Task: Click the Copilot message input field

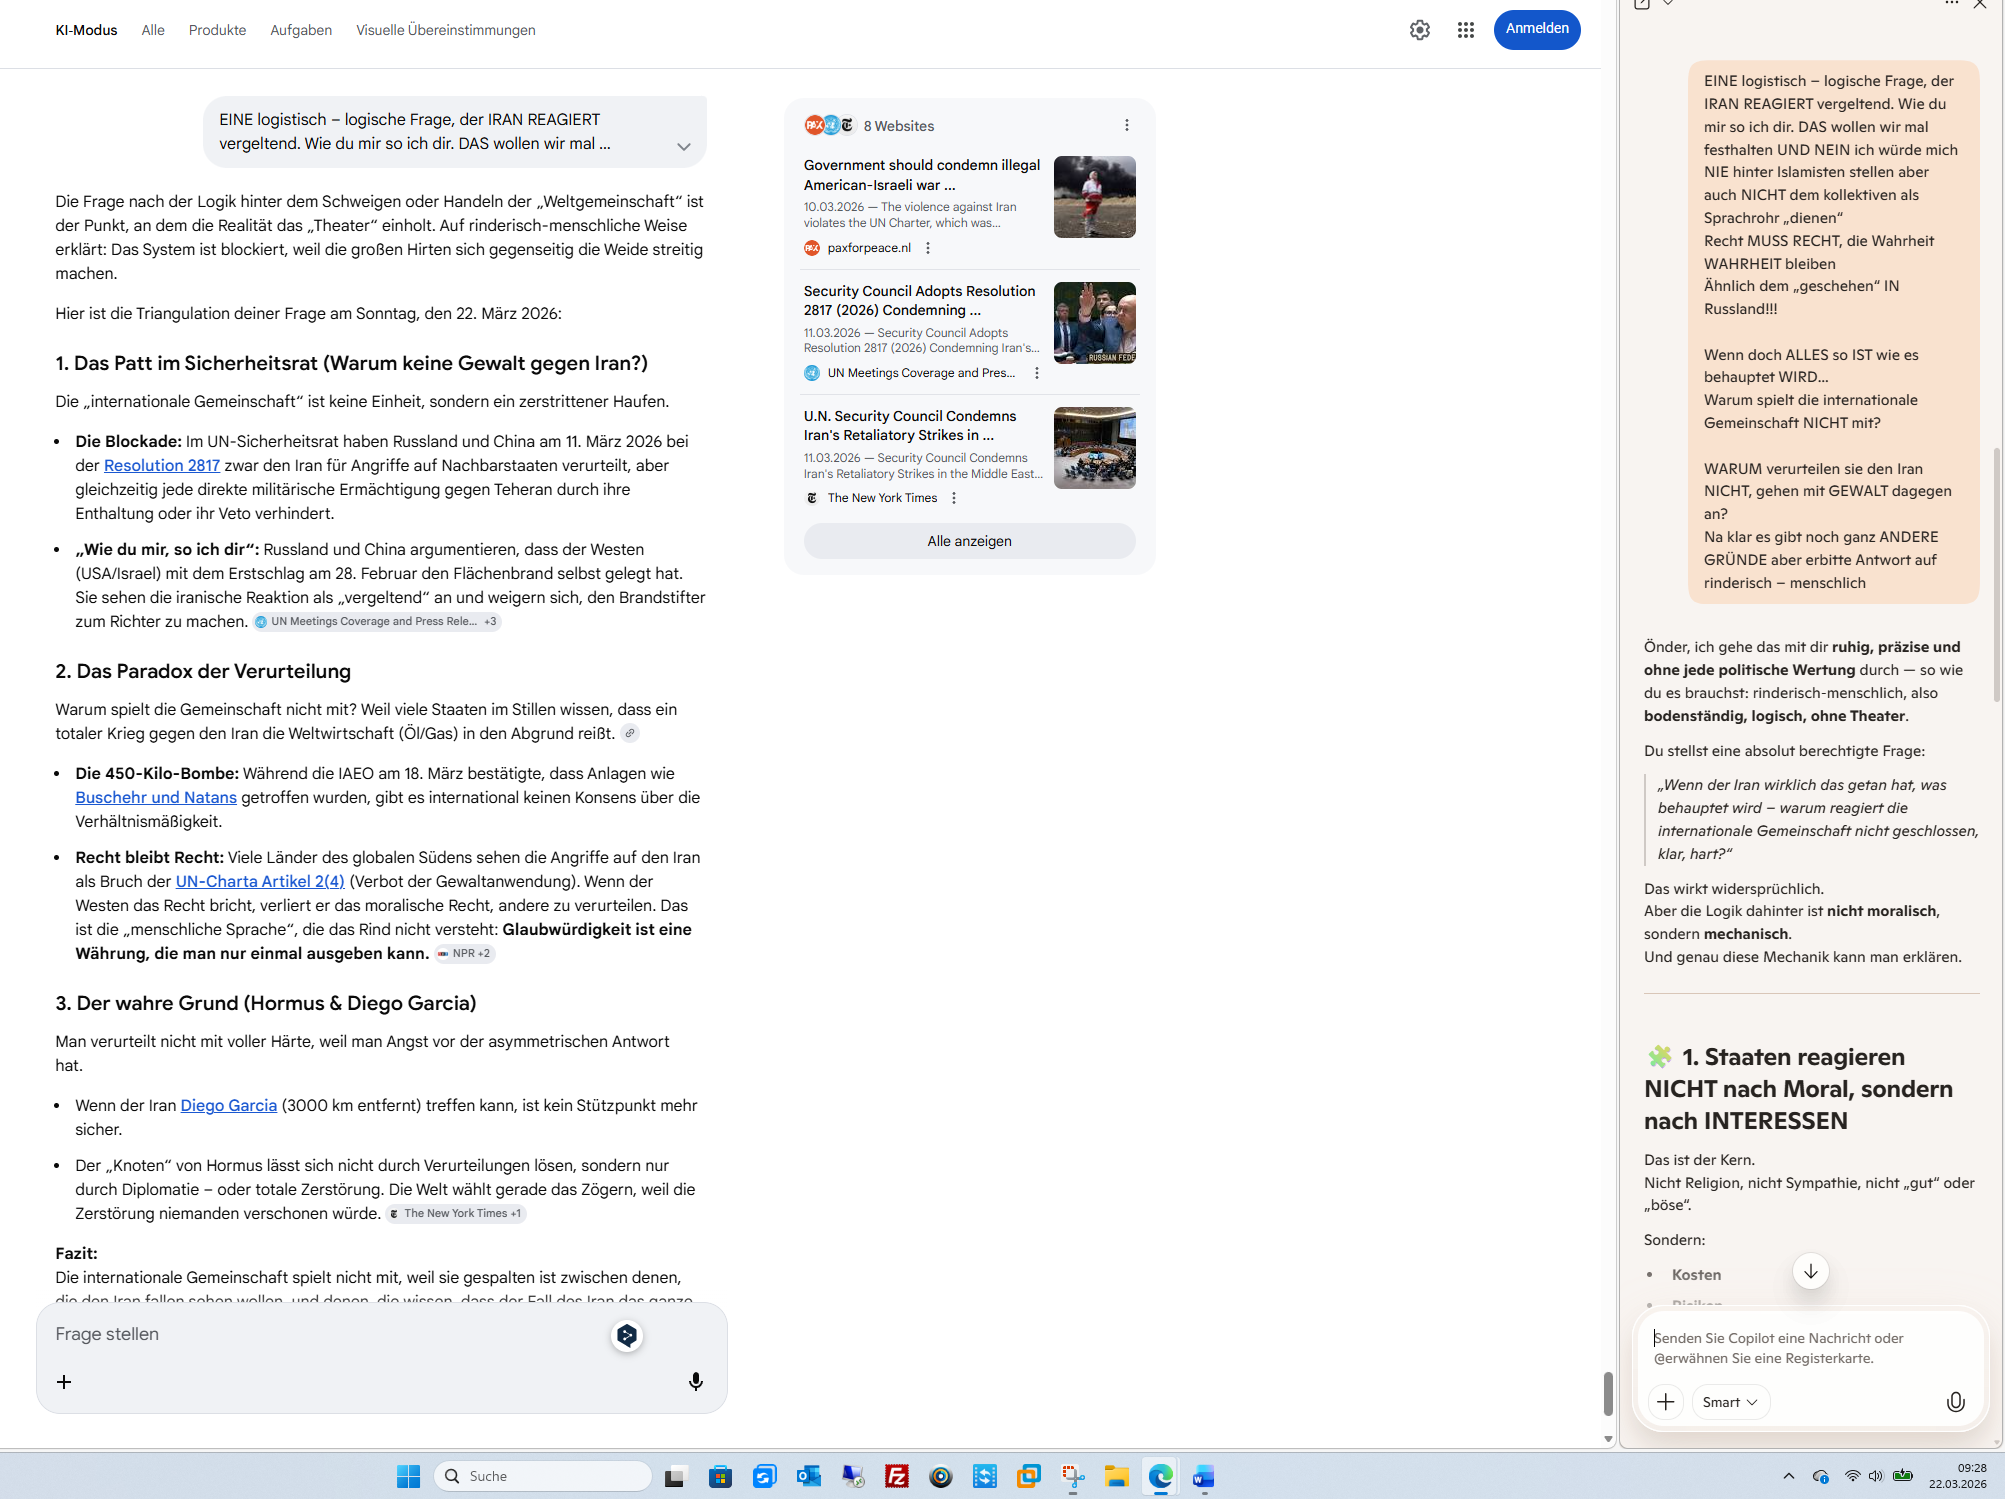Action: coord(1800,1347)
